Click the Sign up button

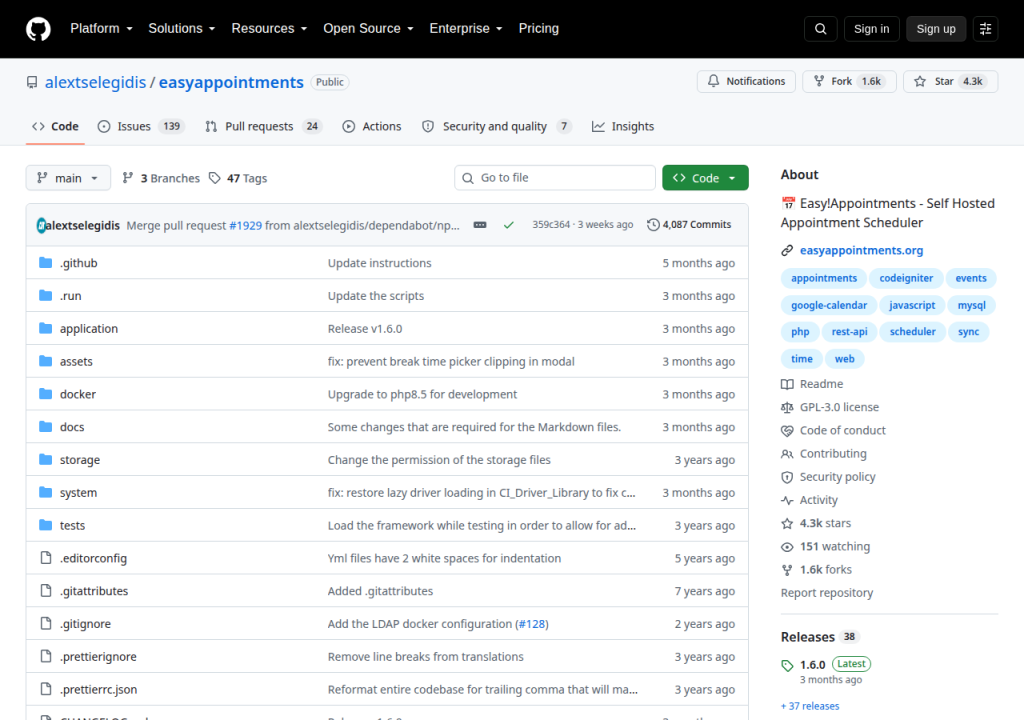(936, 29)
